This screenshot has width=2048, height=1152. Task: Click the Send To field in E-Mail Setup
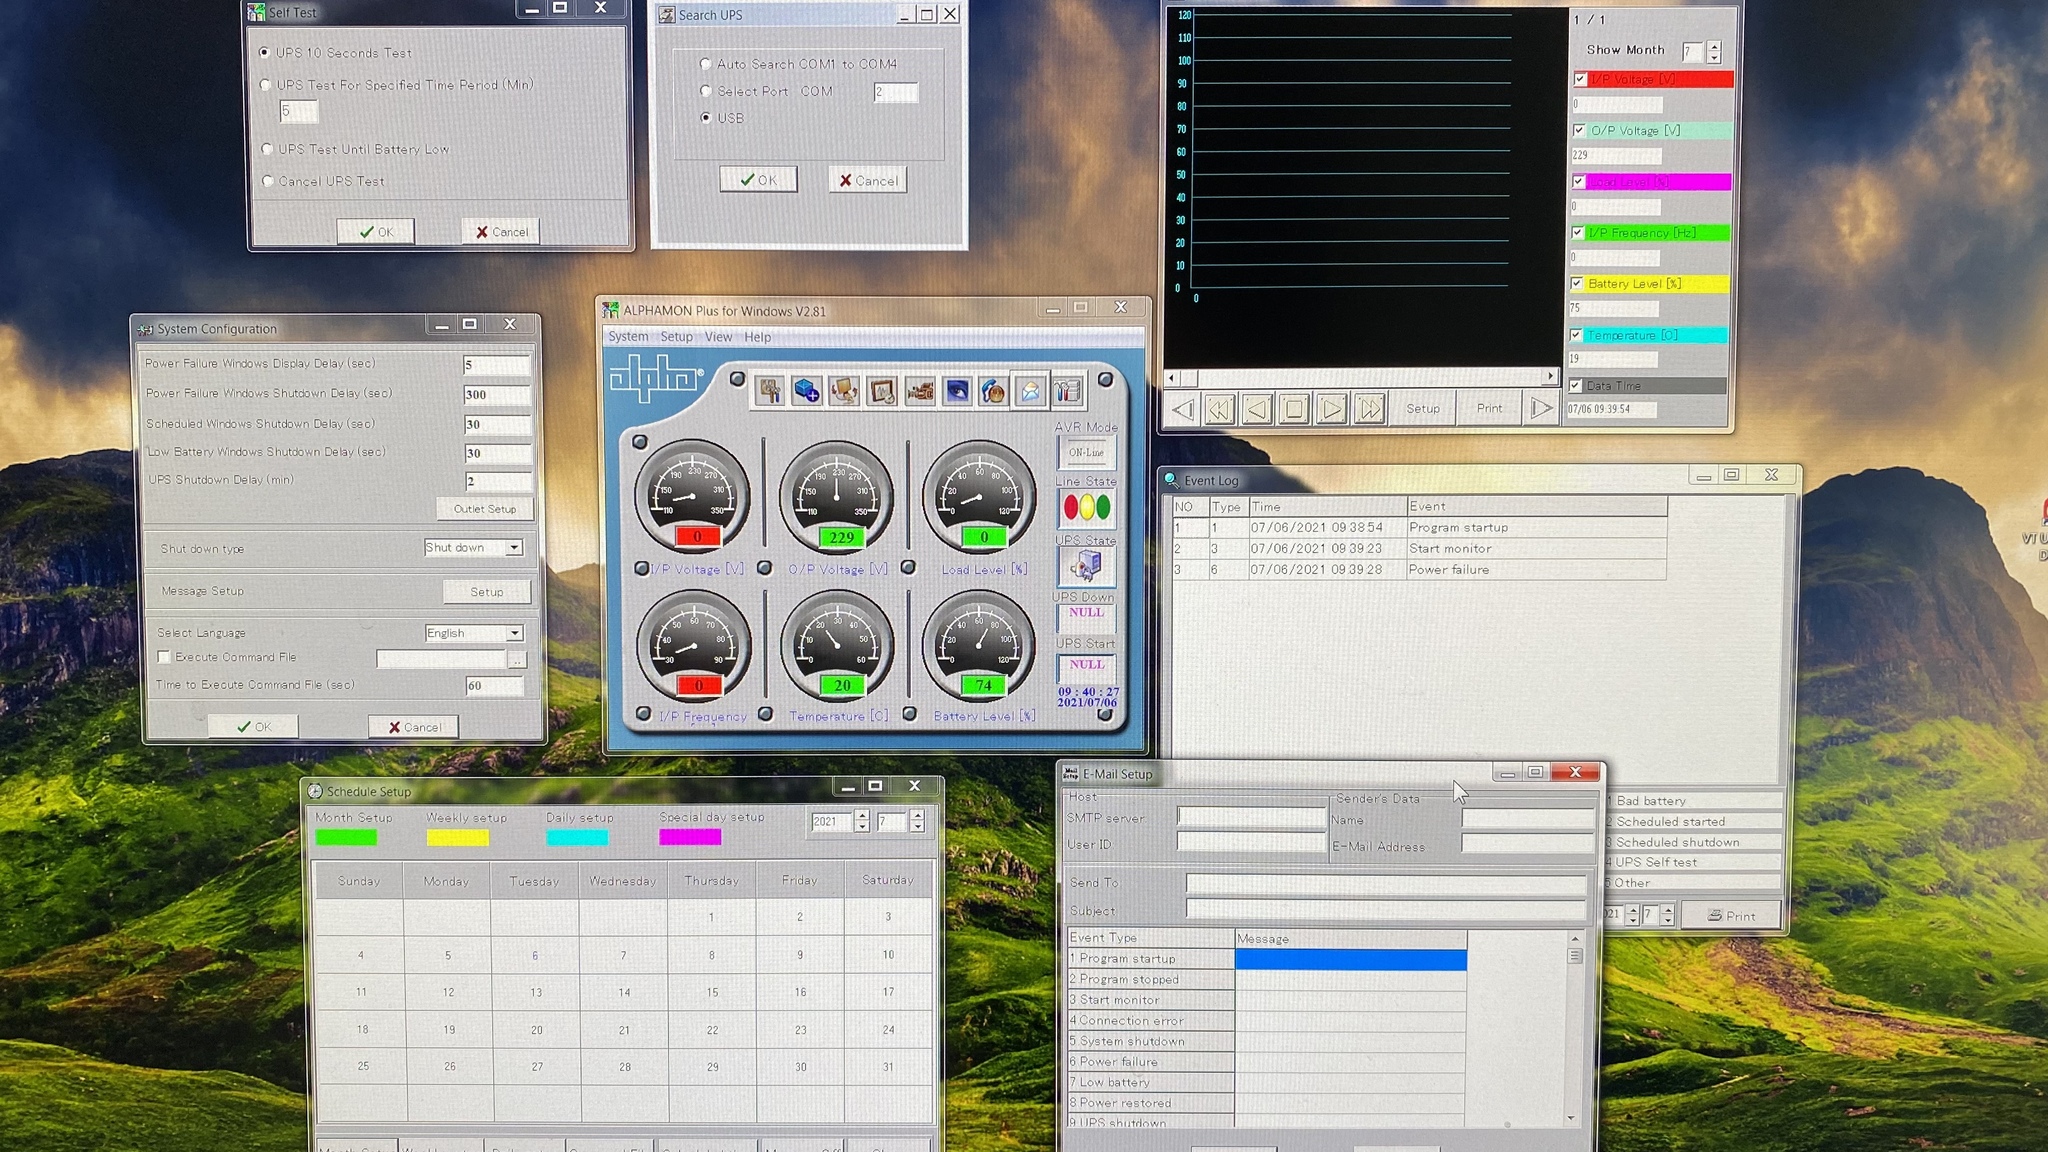point(1385,884)
